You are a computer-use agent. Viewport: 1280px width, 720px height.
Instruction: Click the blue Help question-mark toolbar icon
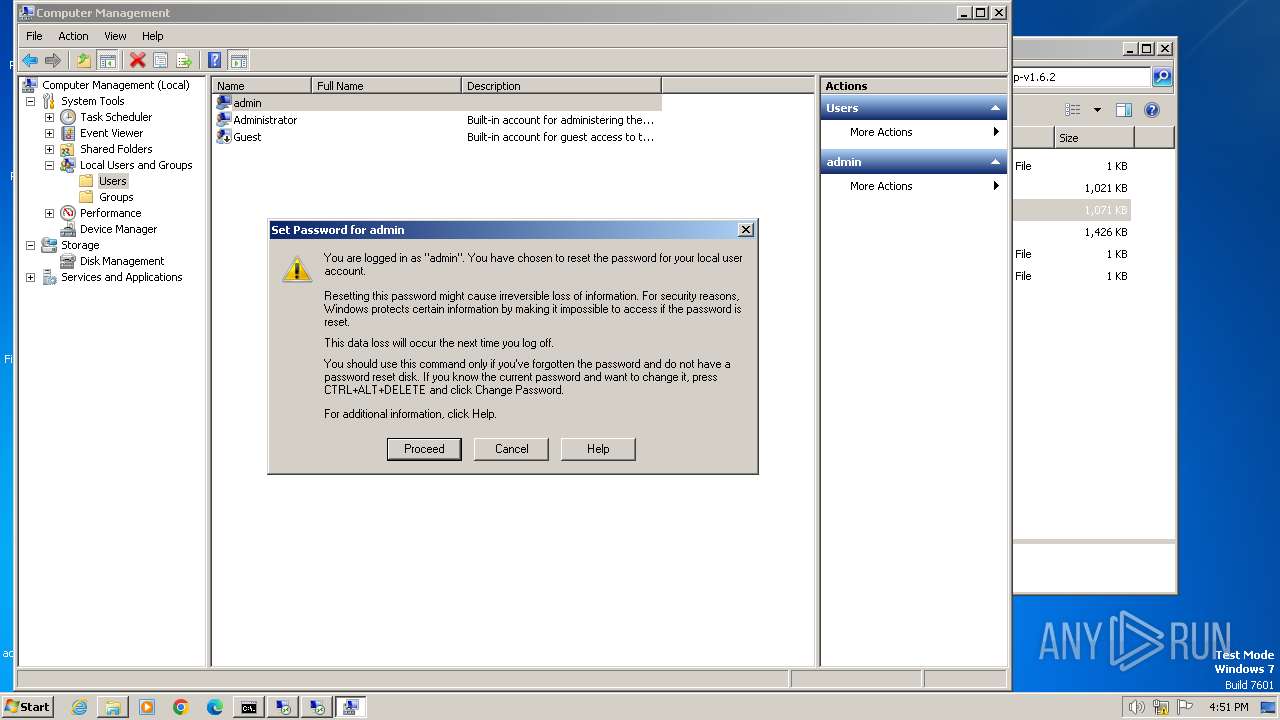click(214, 61)
